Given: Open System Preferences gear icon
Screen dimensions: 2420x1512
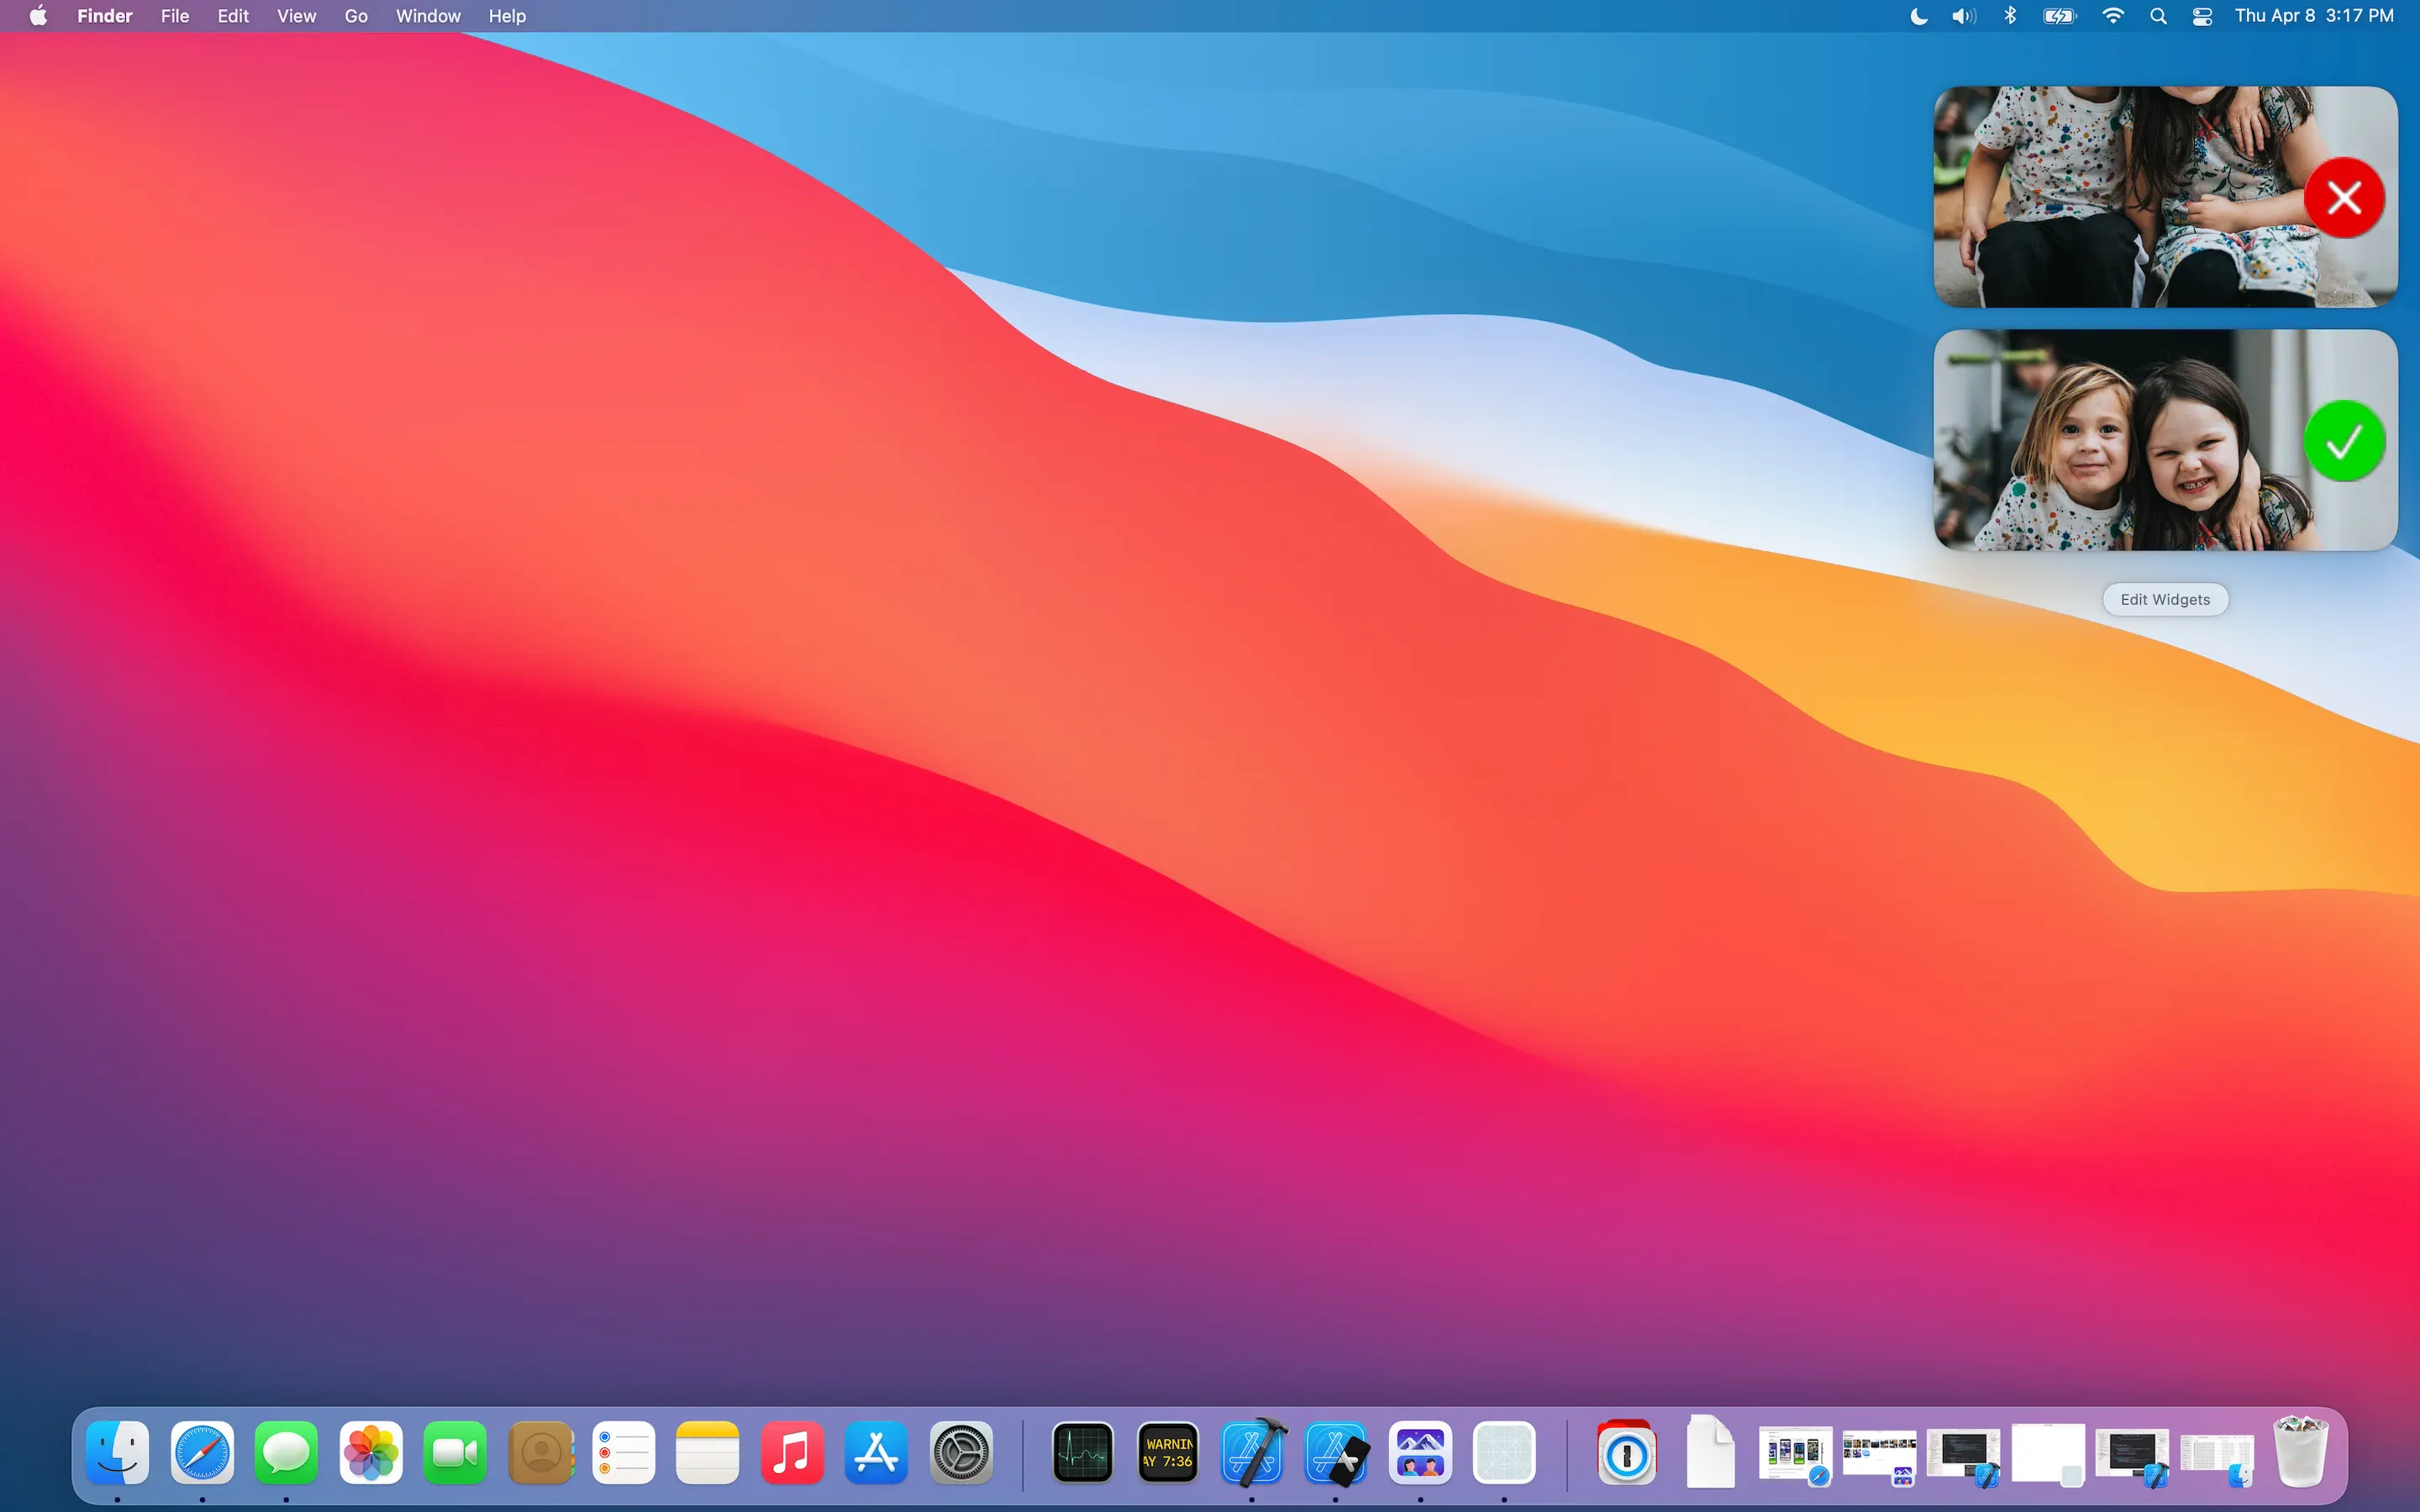Looking at the screenshot, I should pos(961,1452).
